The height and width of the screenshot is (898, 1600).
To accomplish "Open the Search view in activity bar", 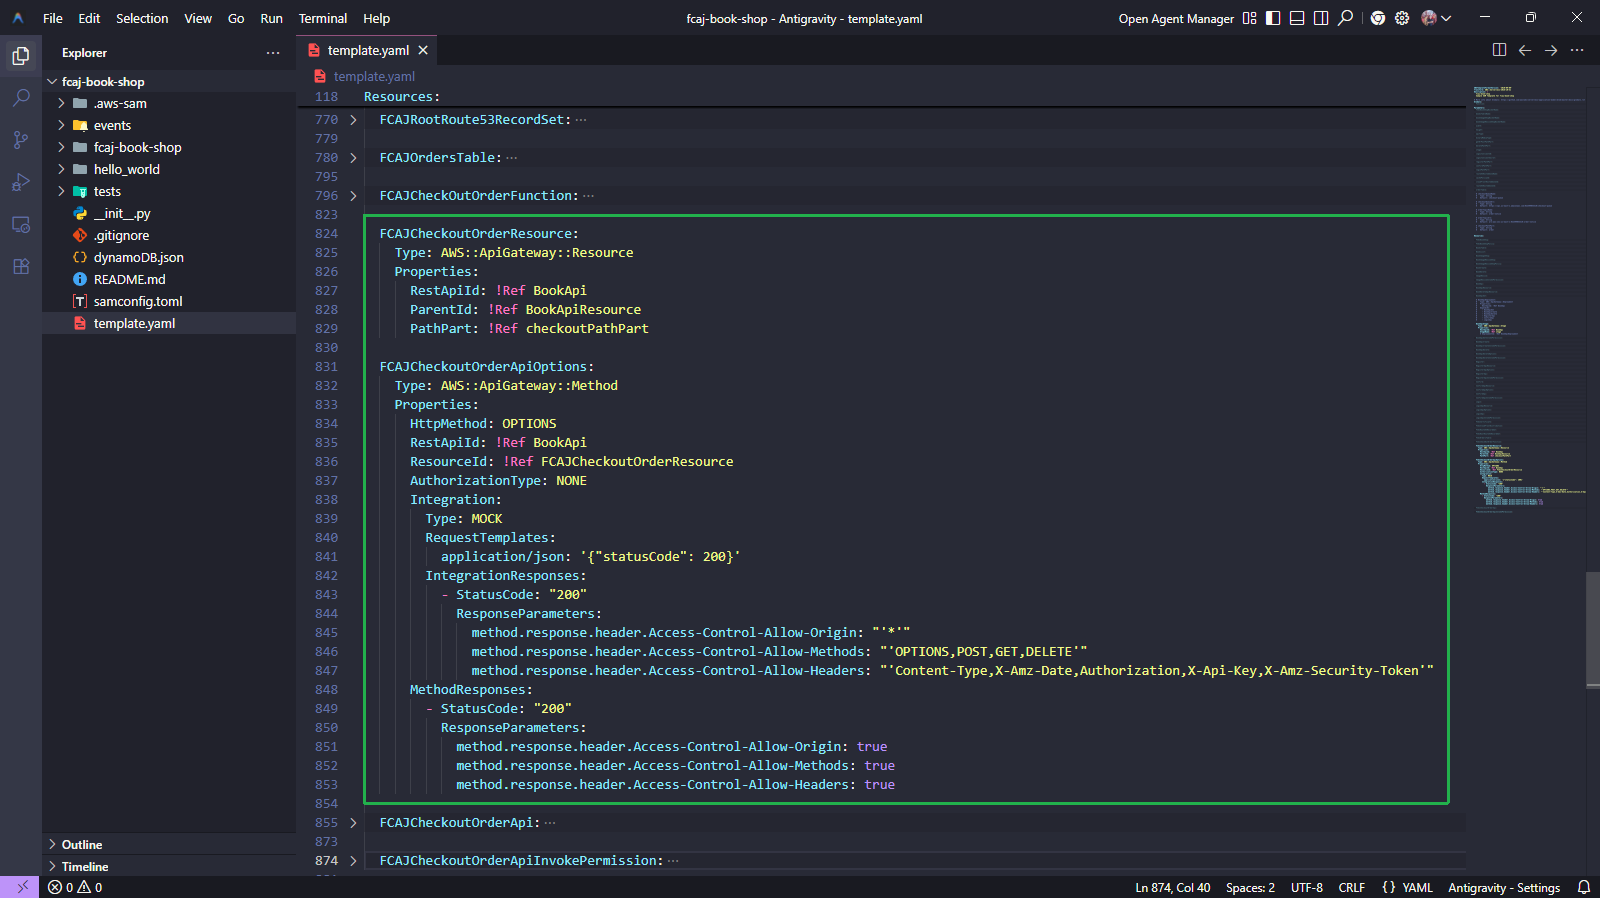I will pyautogui.click(x=21, y=98).
